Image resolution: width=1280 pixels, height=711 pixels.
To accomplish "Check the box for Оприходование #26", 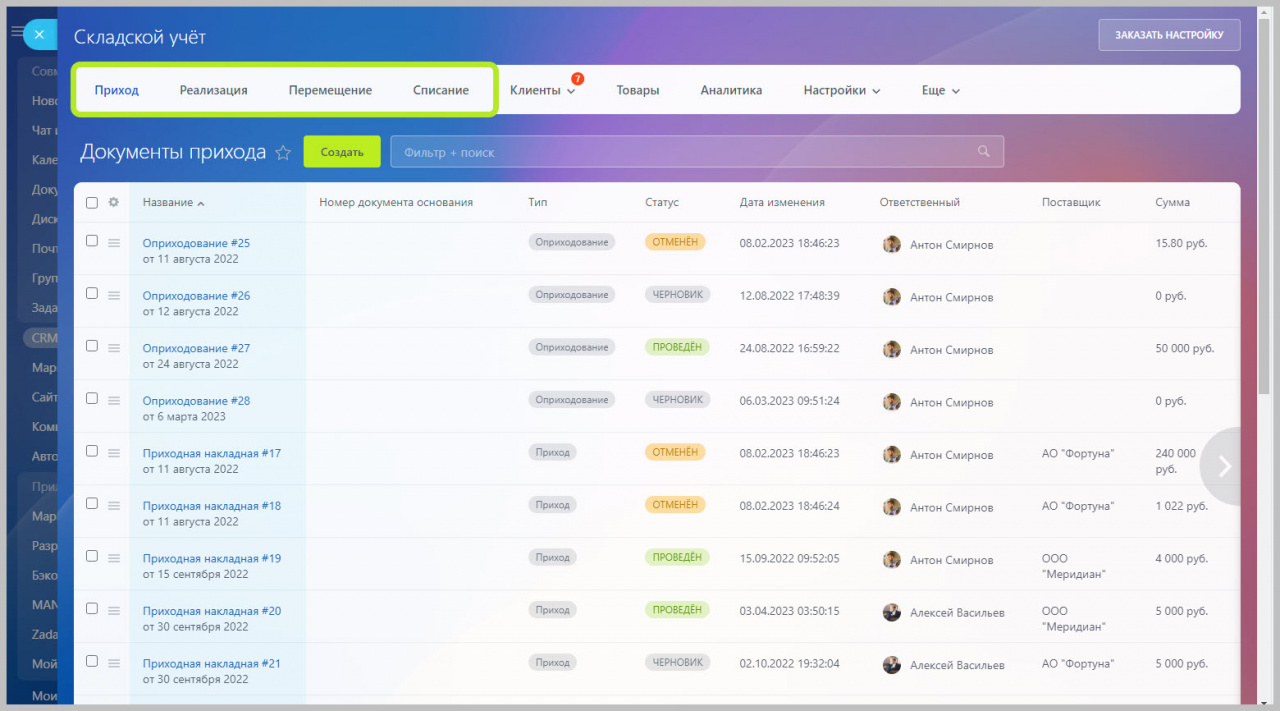I will (92, 293).
